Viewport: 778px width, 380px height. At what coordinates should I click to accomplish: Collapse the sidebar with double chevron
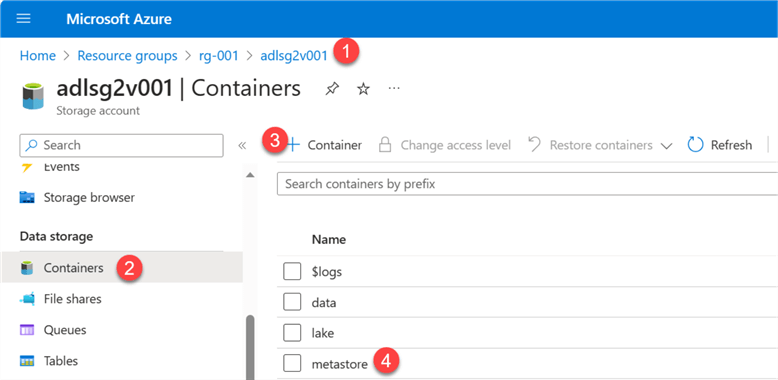coord(242,145)
